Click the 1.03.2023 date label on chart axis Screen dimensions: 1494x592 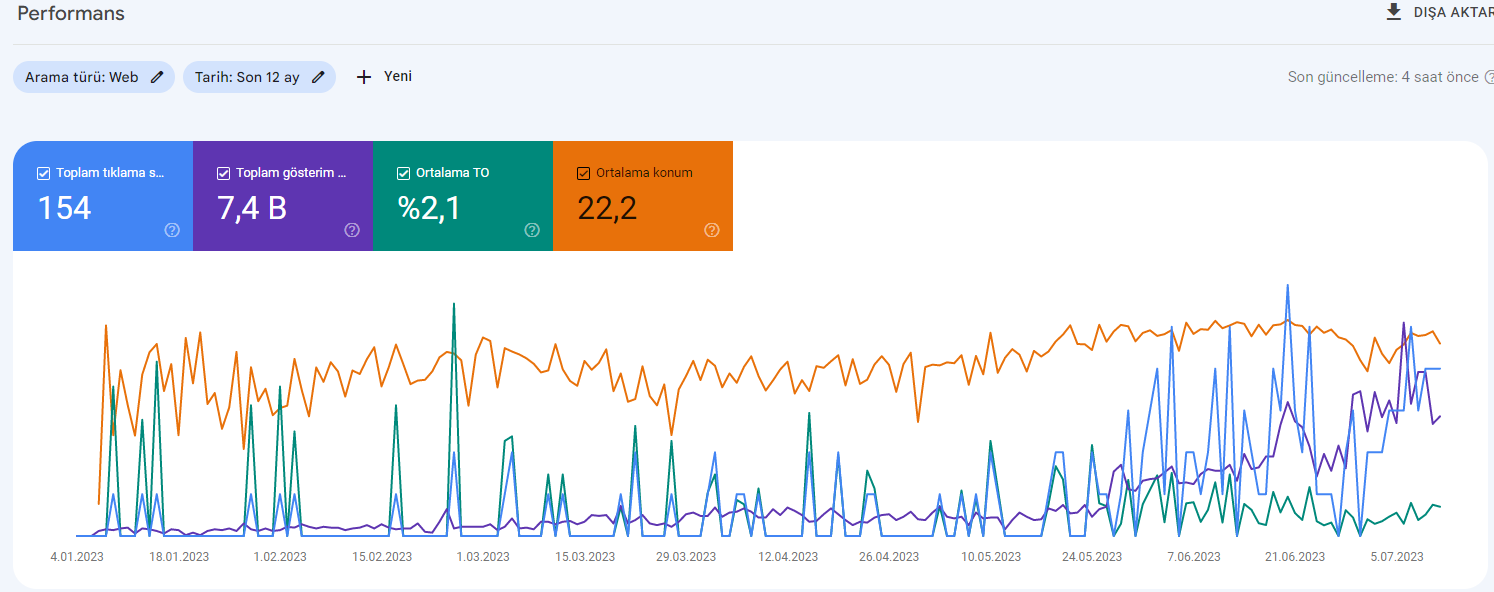(483, 557)
